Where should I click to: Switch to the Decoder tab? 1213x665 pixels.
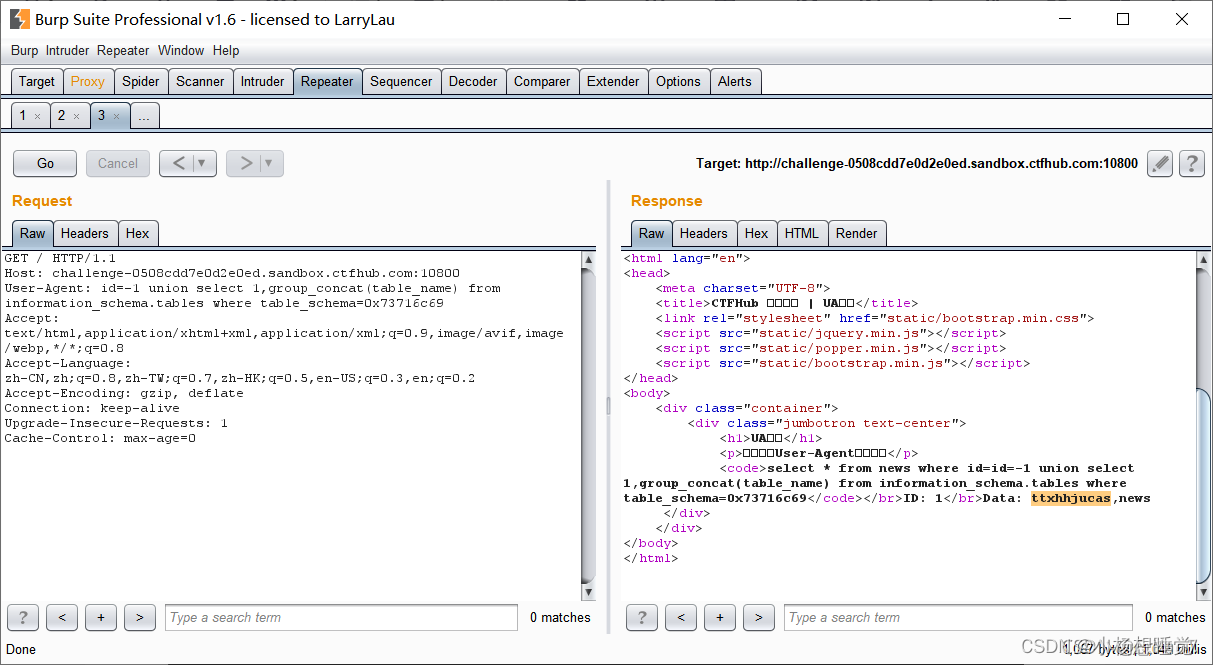(473, 82)
